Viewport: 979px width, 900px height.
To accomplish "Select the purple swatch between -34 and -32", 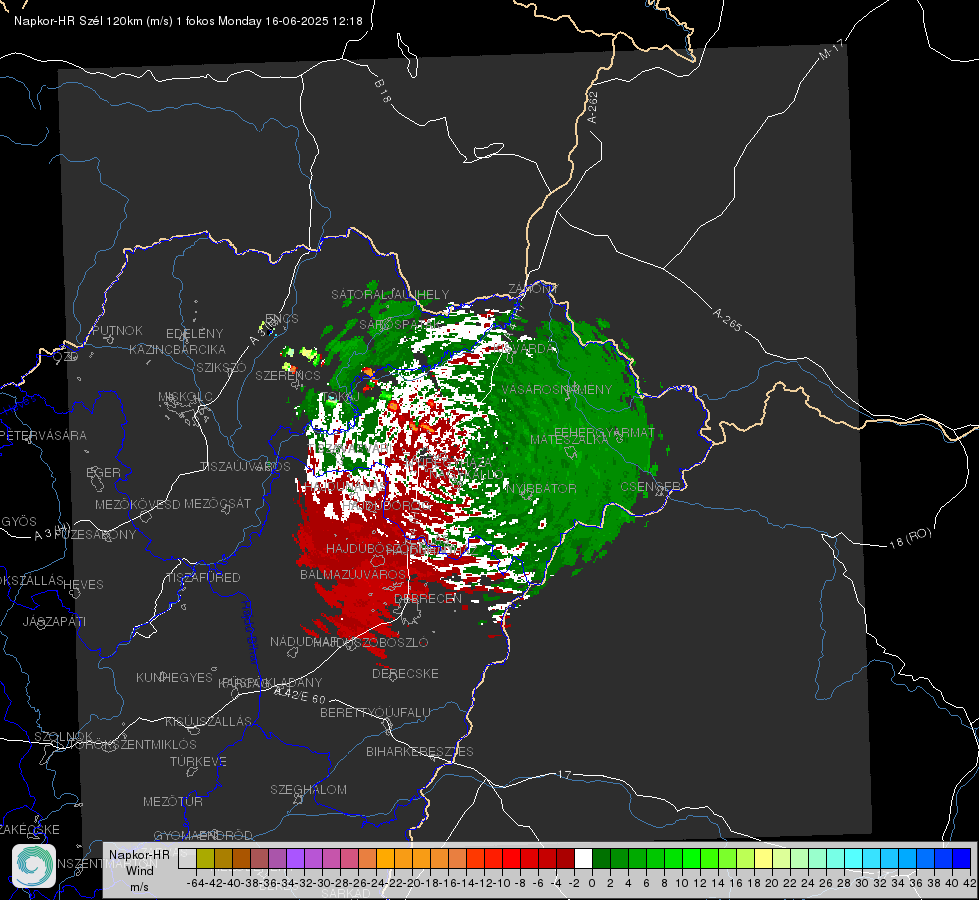I will click(x=295, y=858).
